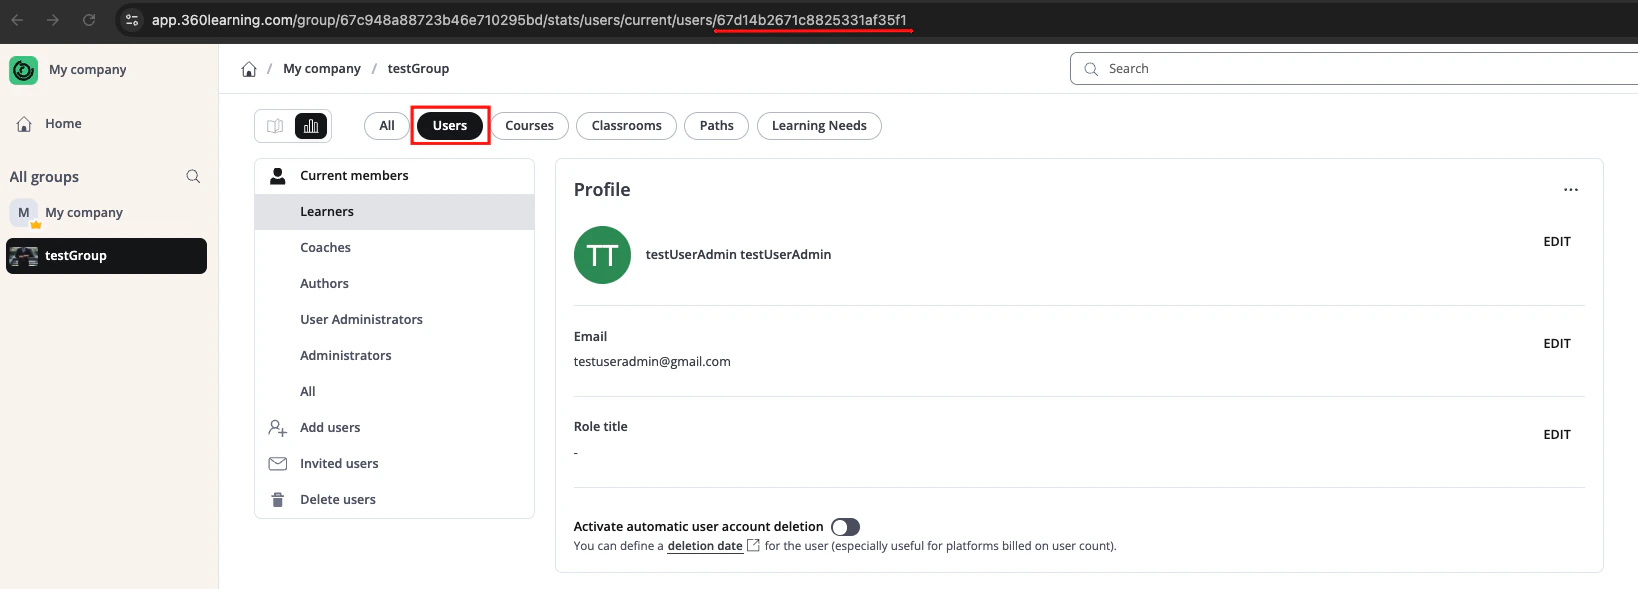
Task: Click the browser forward arrow
Action: click(x=53, y=20)
